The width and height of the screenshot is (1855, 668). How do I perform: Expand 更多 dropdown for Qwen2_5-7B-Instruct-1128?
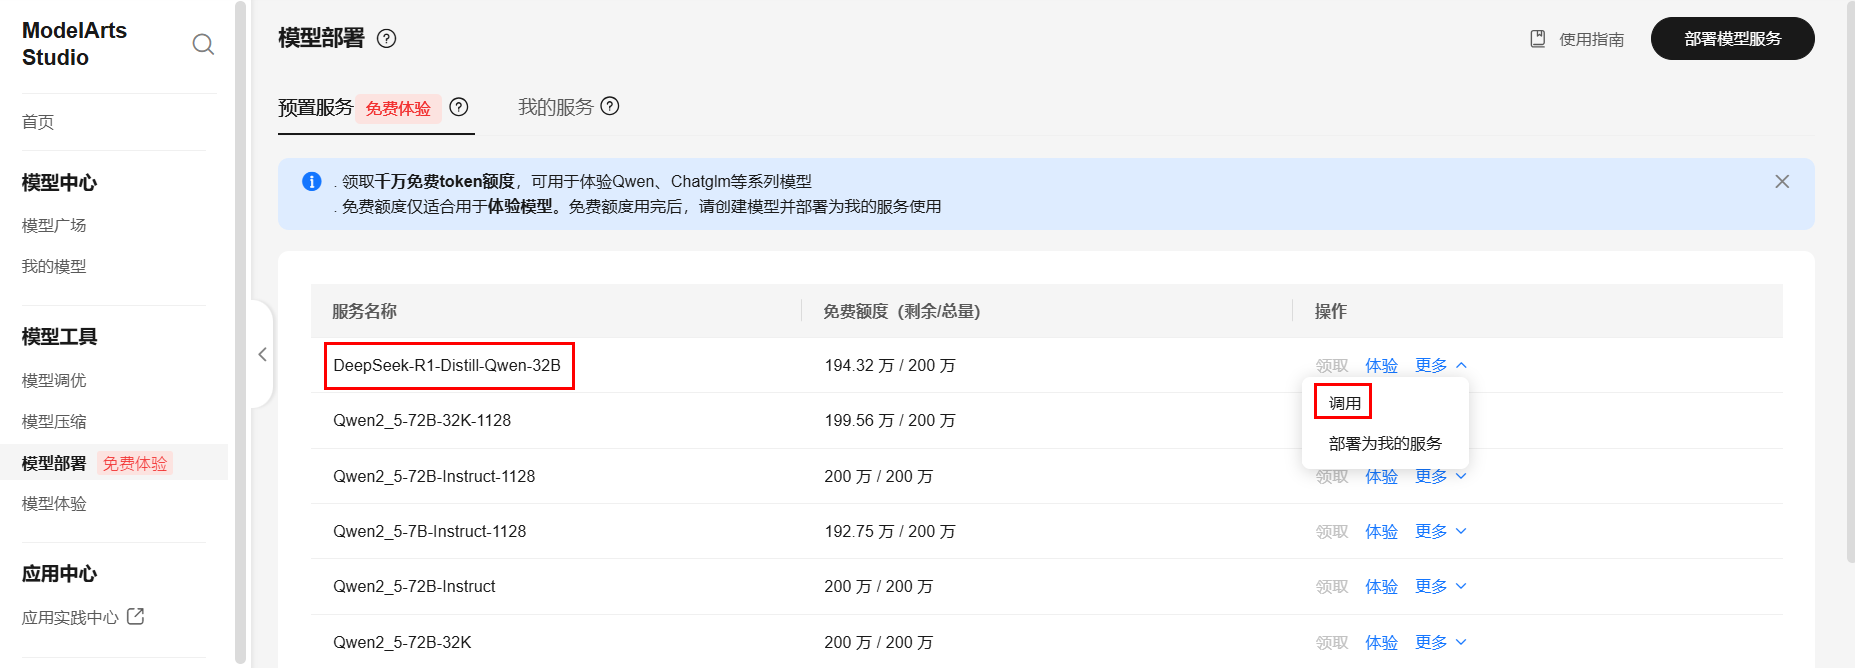(x=1441, y=531)
